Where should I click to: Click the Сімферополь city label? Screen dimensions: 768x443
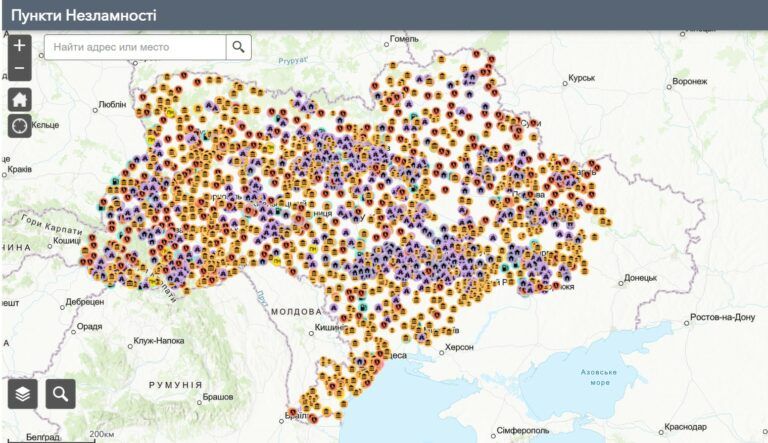coord(523,431)
